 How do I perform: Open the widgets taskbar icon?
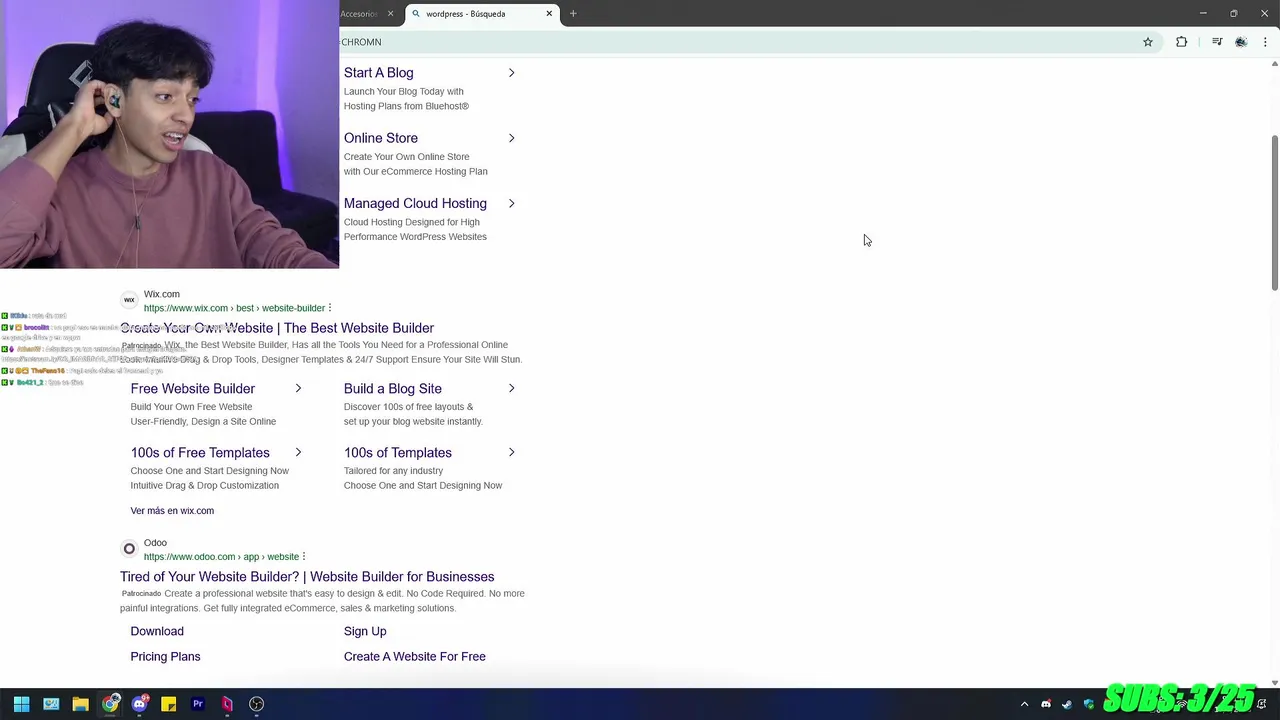click(x=51, y=704)
